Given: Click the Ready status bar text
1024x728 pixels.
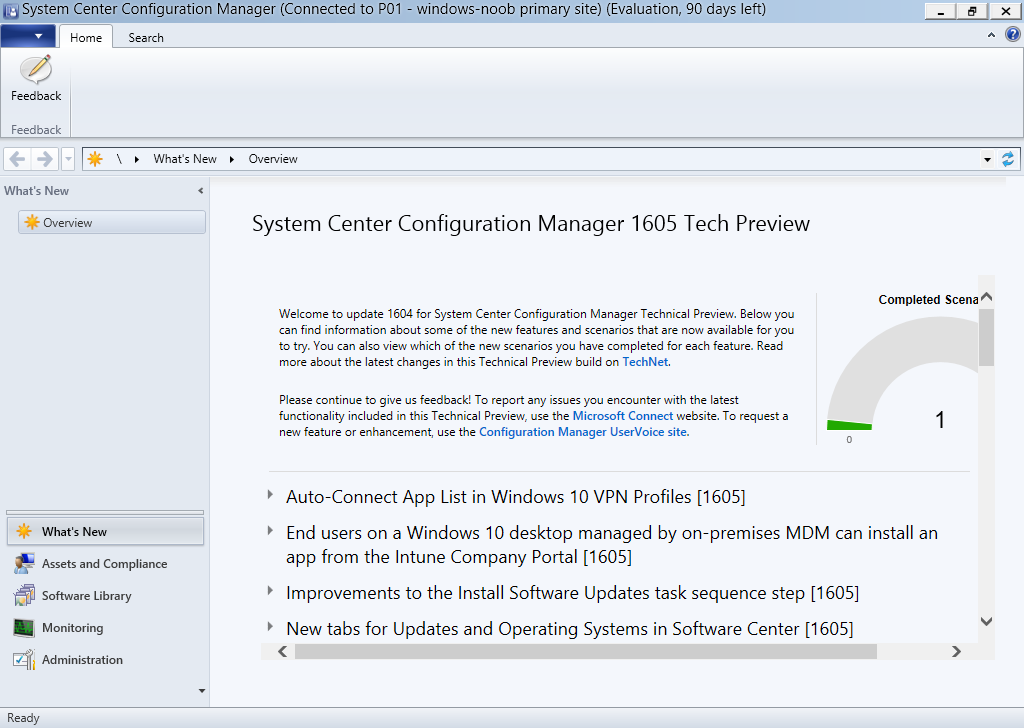Looking at the screenshot, I should (x=24, y=718).
